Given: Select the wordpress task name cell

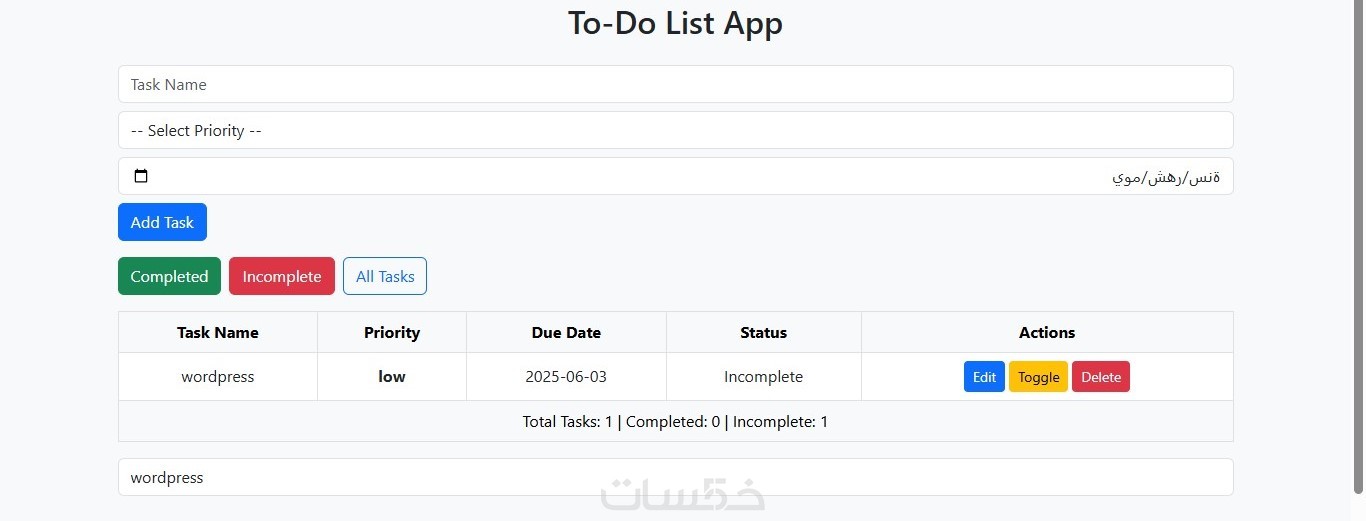Looking at the screenshot, I should coord(218,377).
